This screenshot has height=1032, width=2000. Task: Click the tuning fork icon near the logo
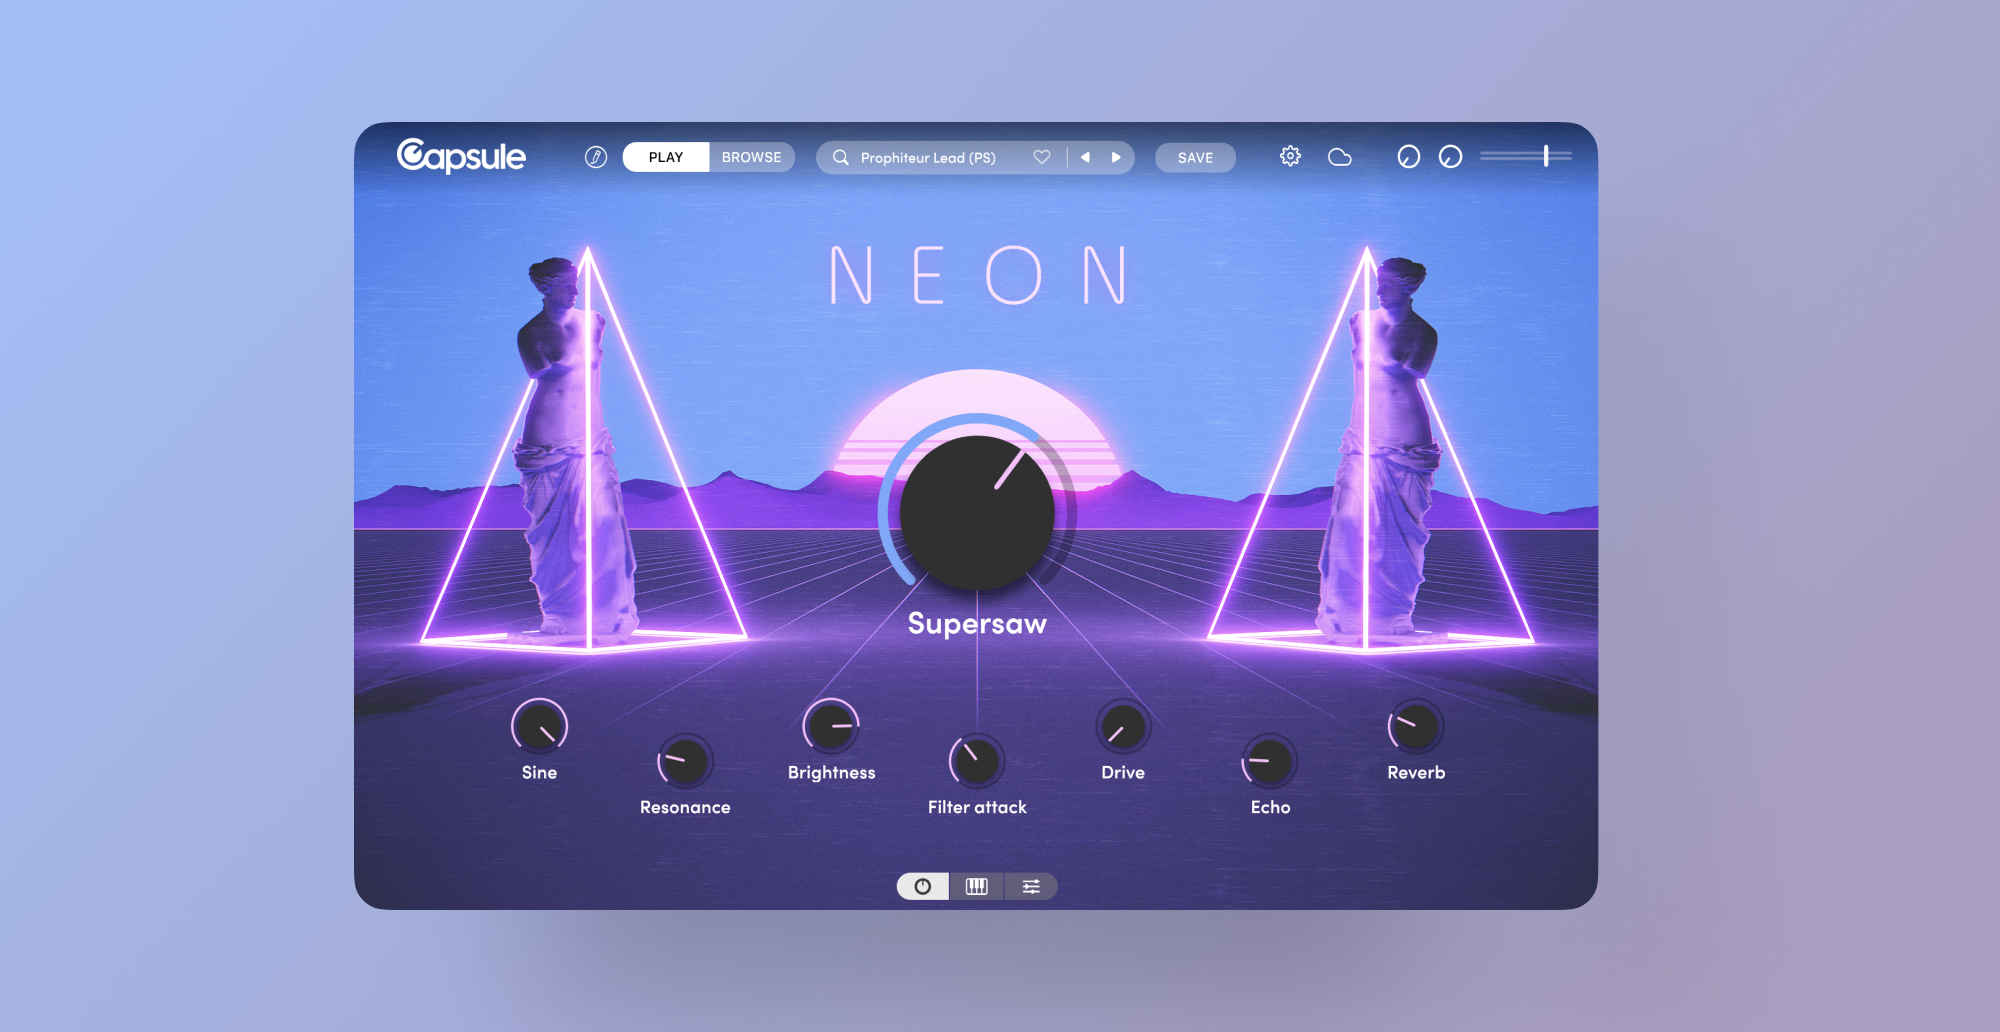595,157
